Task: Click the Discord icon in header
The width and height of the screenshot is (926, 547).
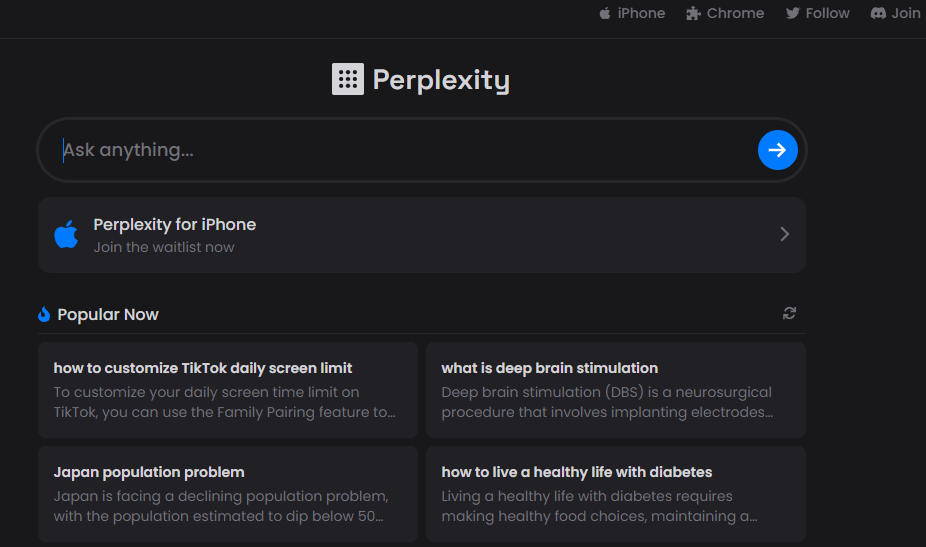Action: tap(878, 13)
